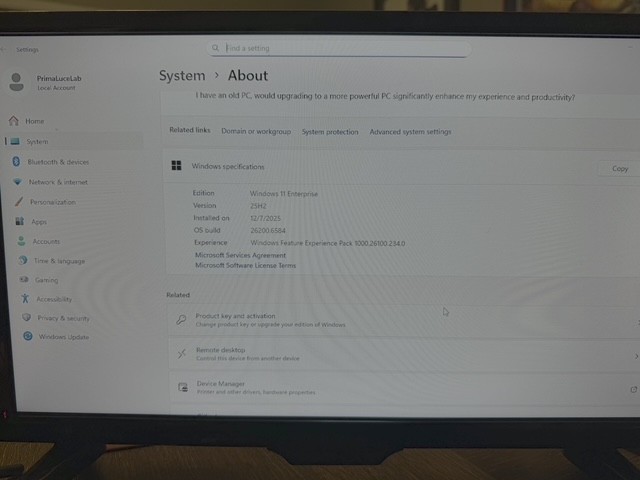
Task: Go to Network & internet page
Action: point(57,182)
